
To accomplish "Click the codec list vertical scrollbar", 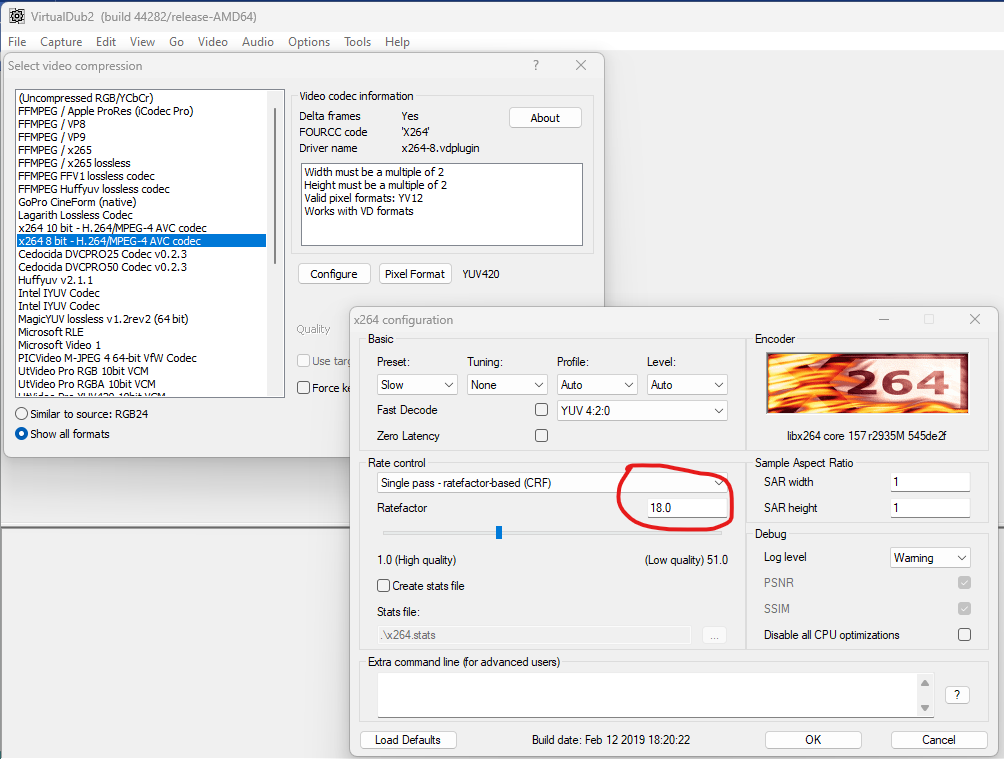I will coord(276,186).
